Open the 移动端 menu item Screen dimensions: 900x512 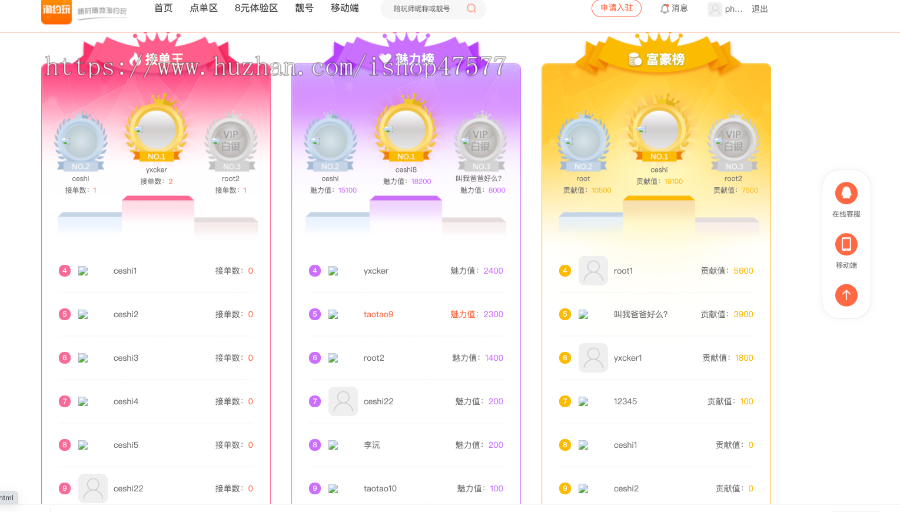(x=344, y=8)
